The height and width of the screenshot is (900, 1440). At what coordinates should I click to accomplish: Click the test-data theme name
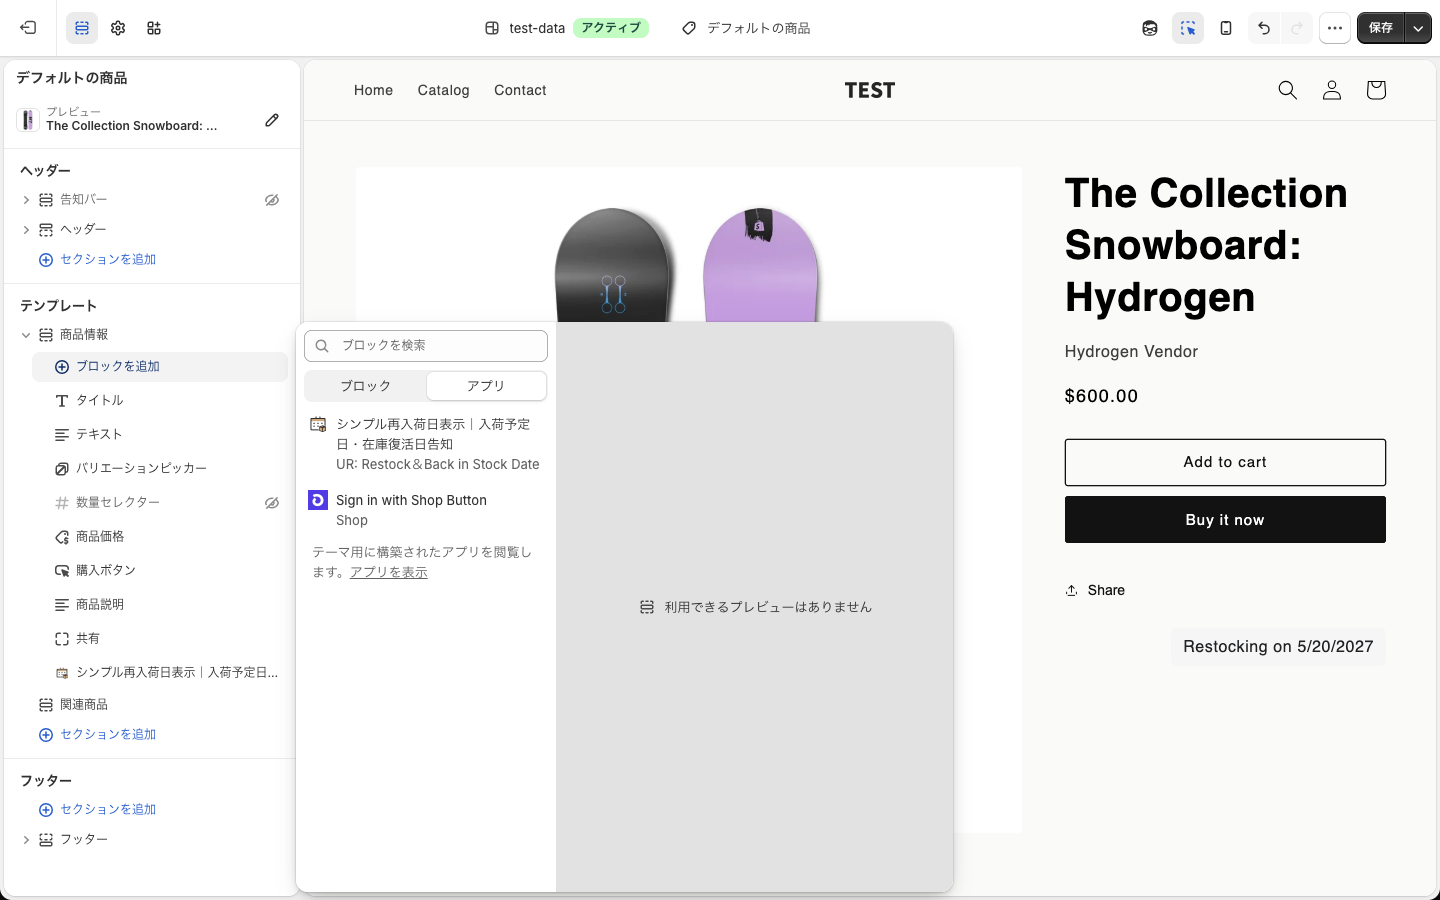pyautogui.click(x=537, y=28)
